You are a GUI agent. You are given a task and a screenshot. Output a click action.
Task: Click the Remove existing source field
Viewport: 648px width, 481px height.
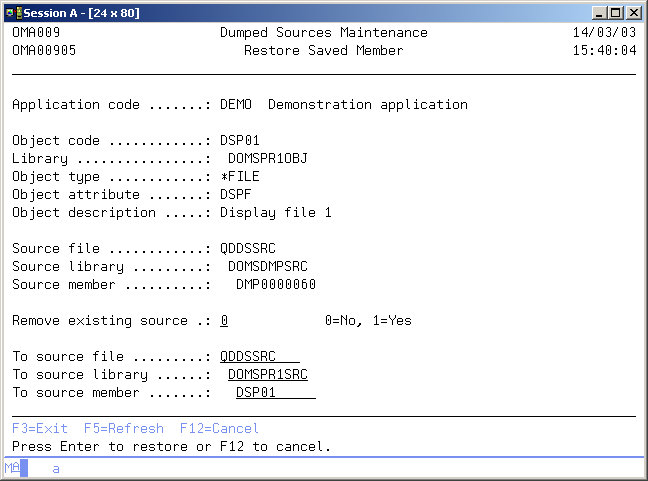(x=224, y=321)
